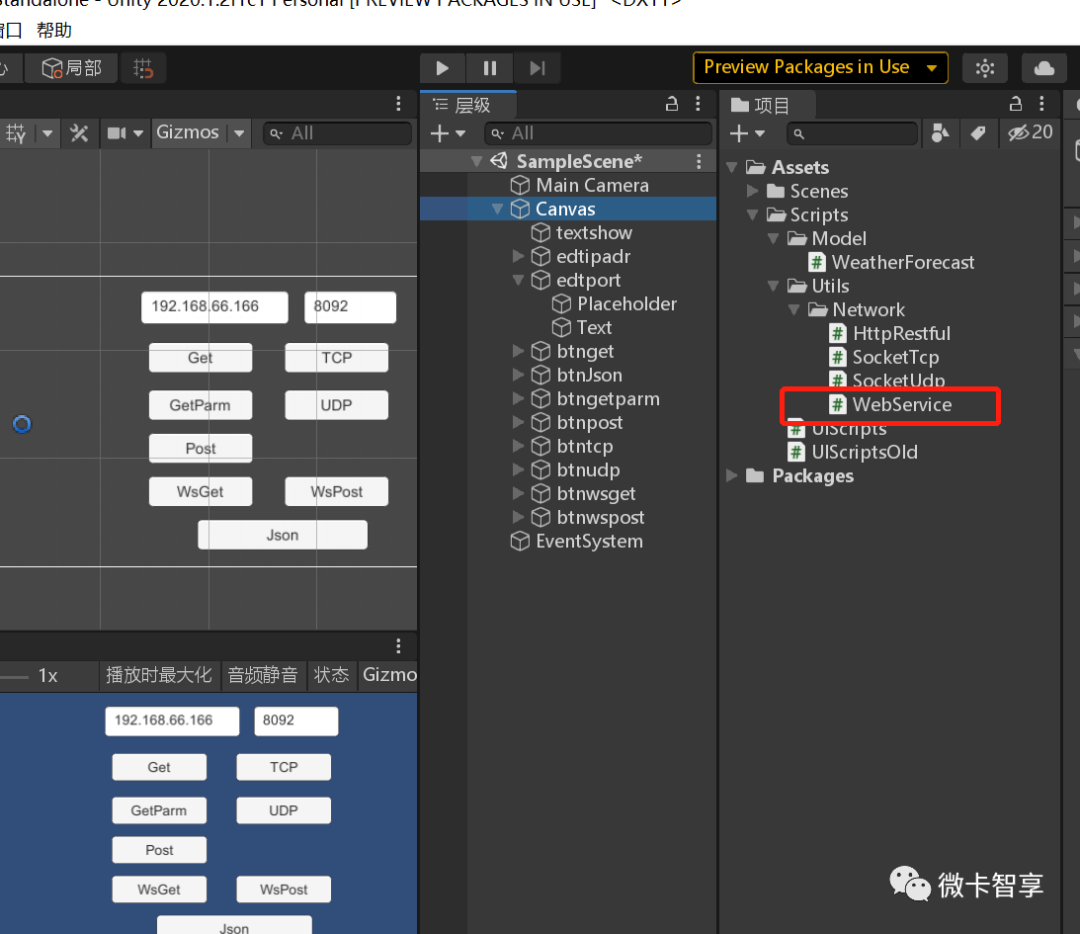This screenshot has width=1080, height=934.
Task: Open the Project panel more options menu
Action: coord(1041,104)
